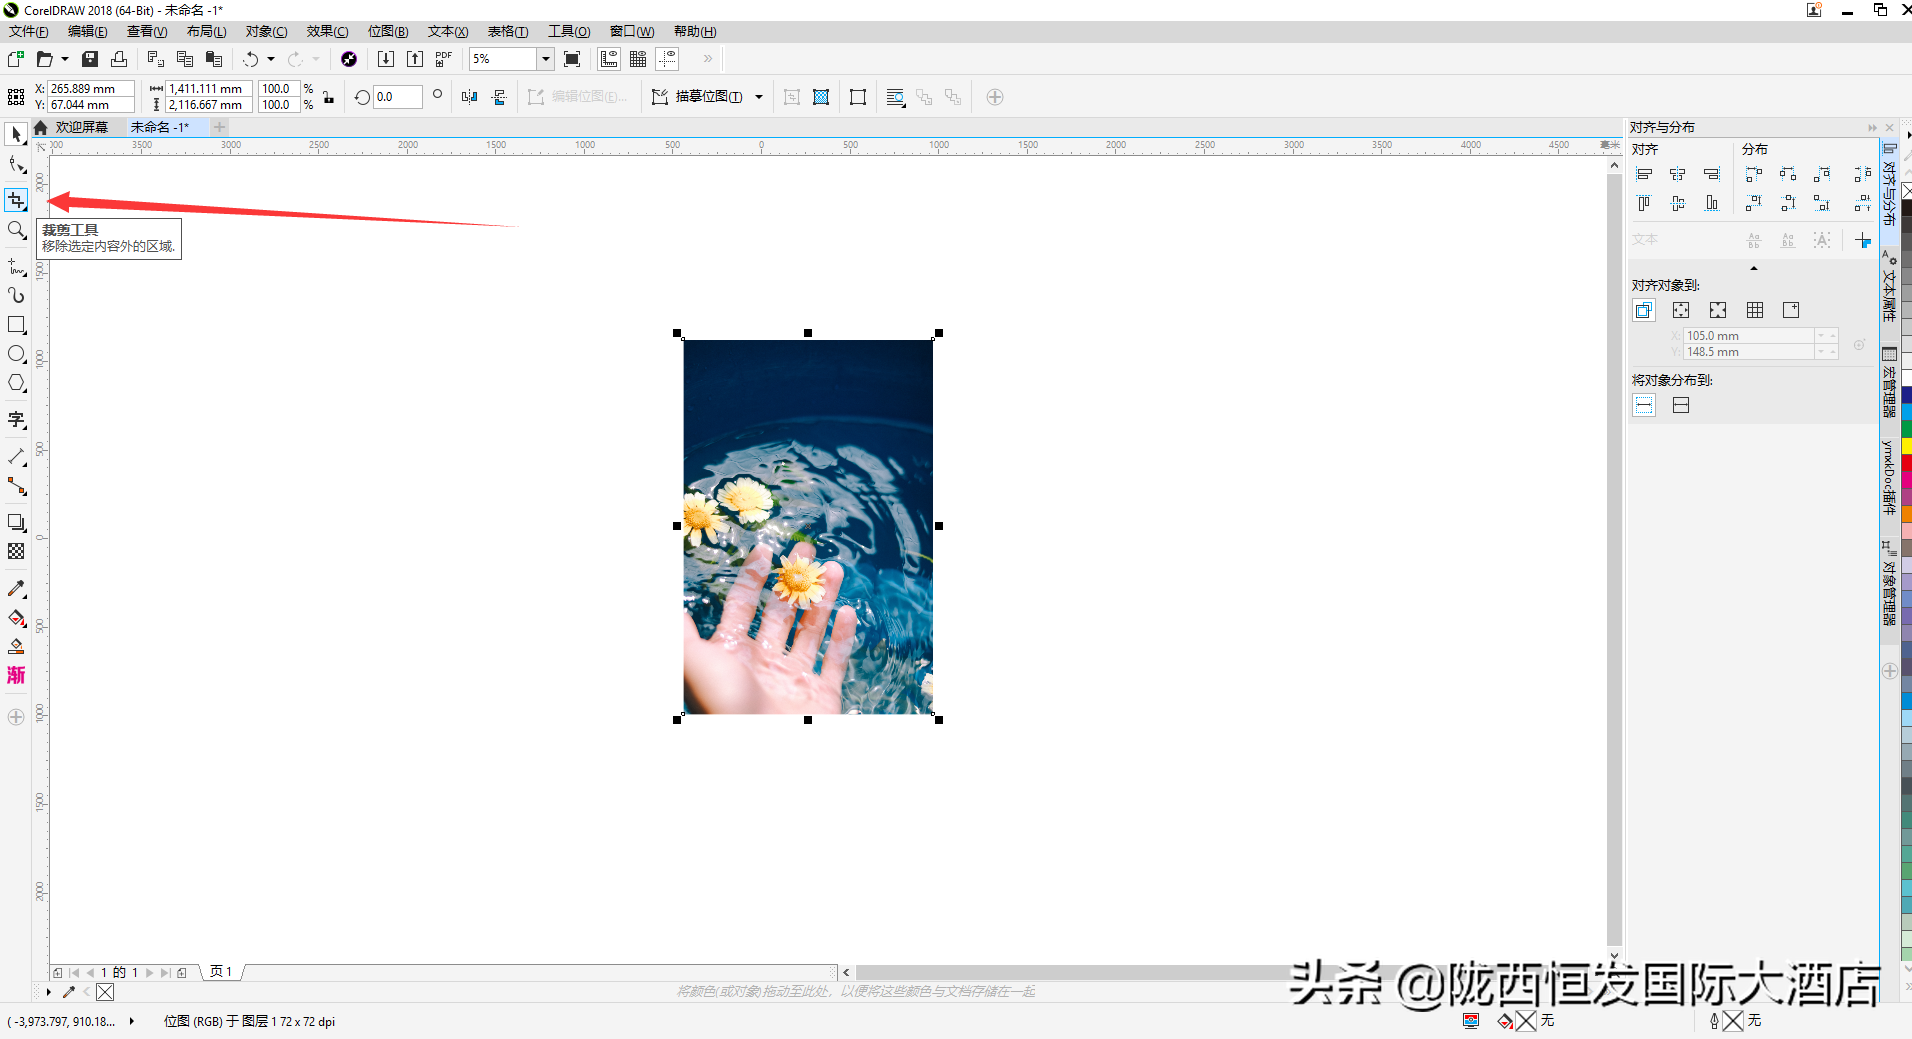Set align target to active objects

pyautogui.click(x=1644, y=310)
